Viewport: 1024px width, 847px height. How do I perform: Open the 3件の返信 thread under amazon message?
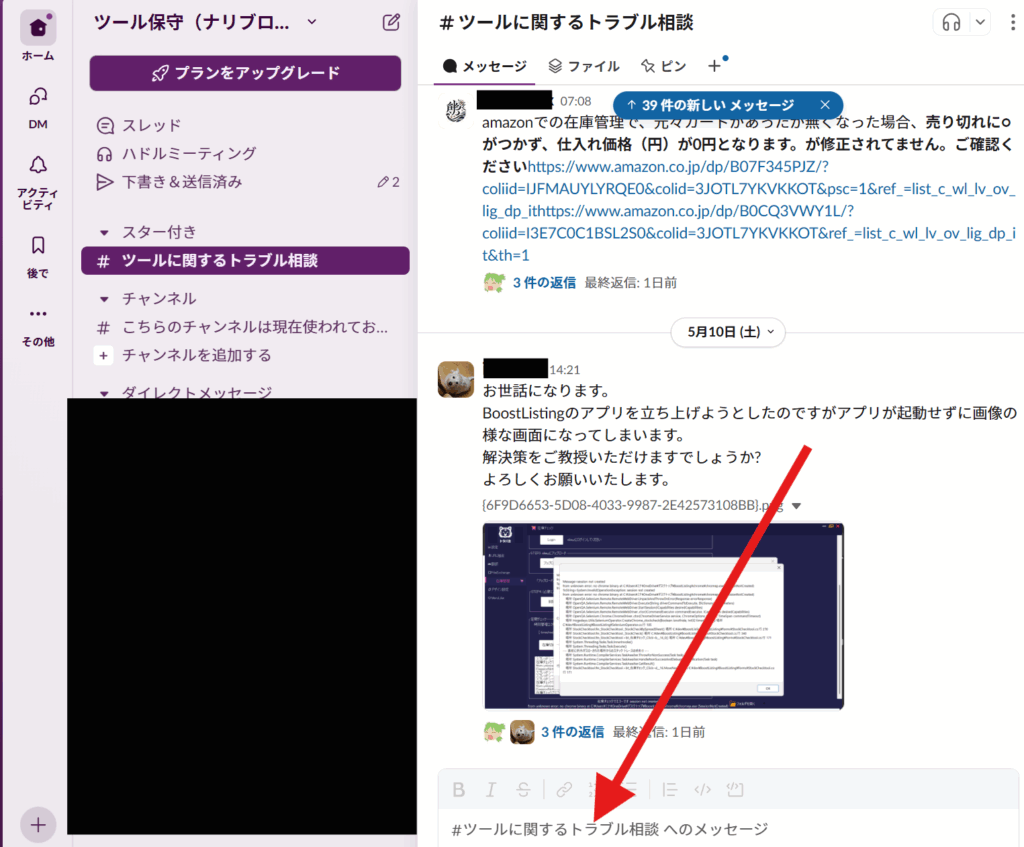[544, 282]
